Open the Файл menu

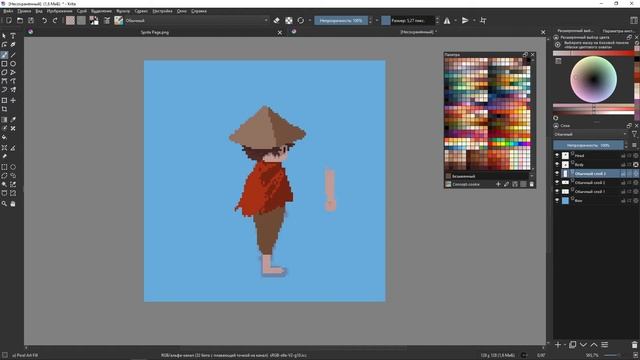pyautogui.click(x=8, y=11)
